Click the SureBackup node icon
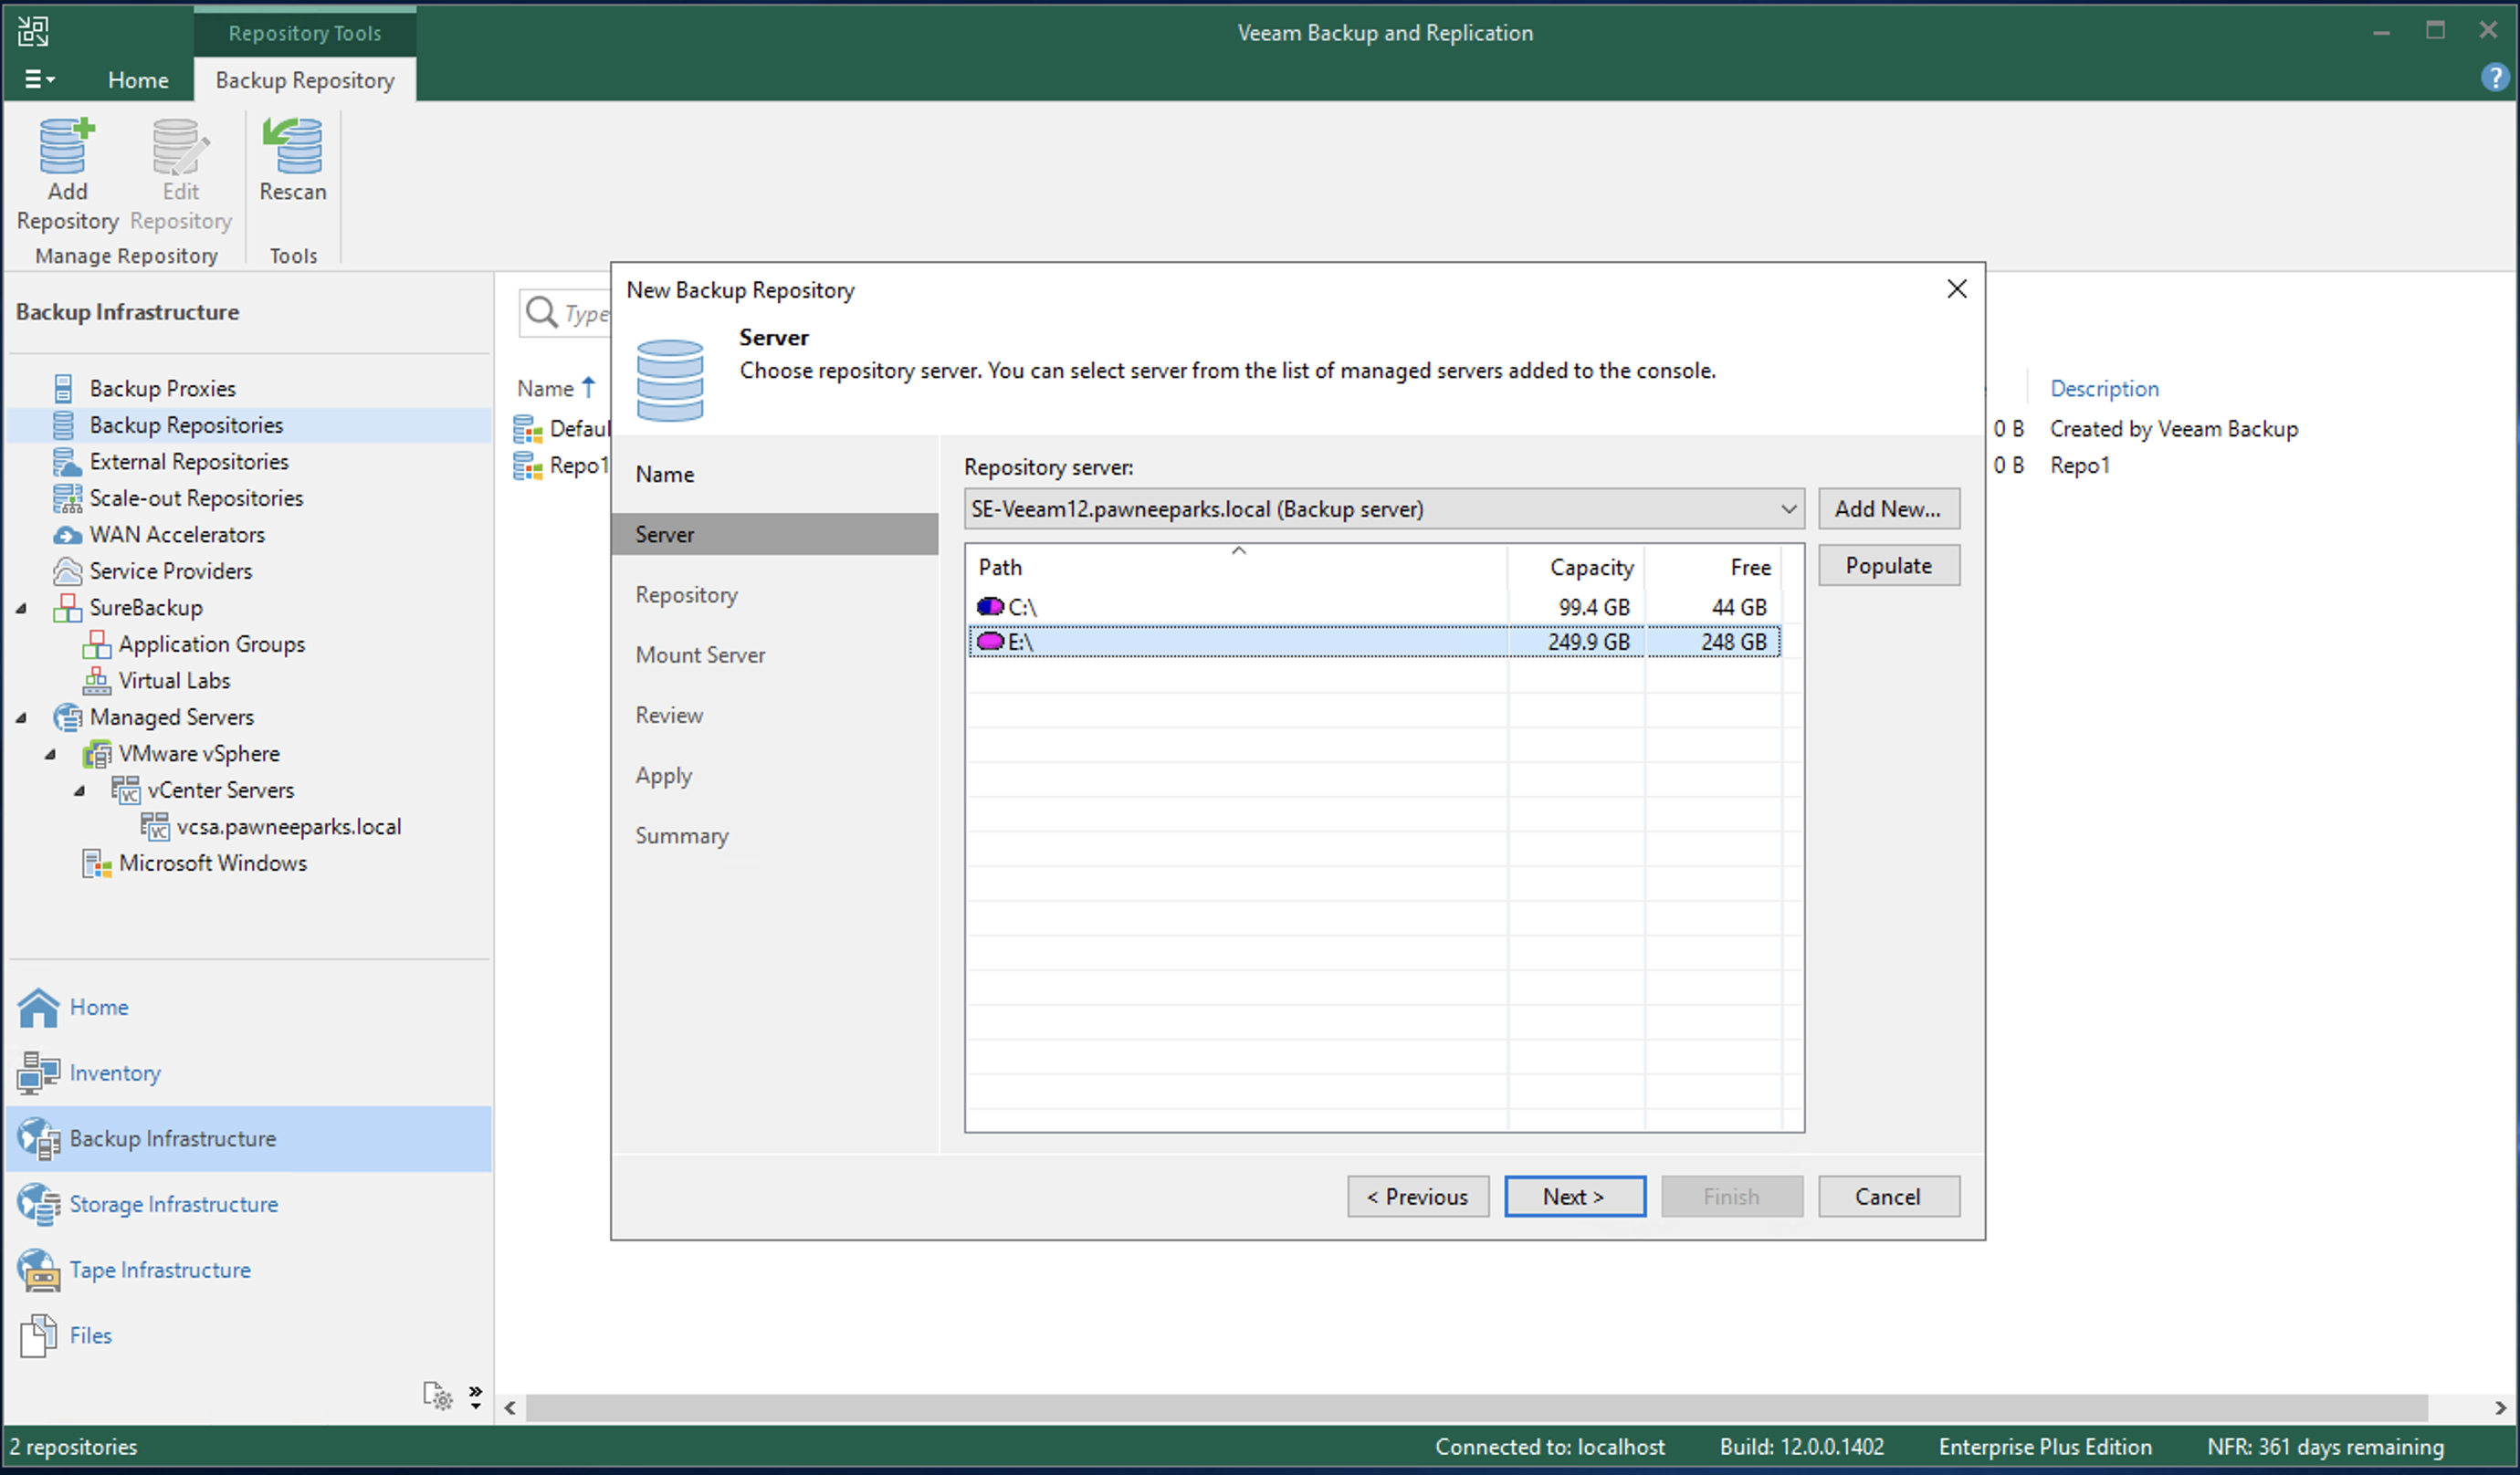The height and width of the screenshot is (1475, 2520). [66, 608]
